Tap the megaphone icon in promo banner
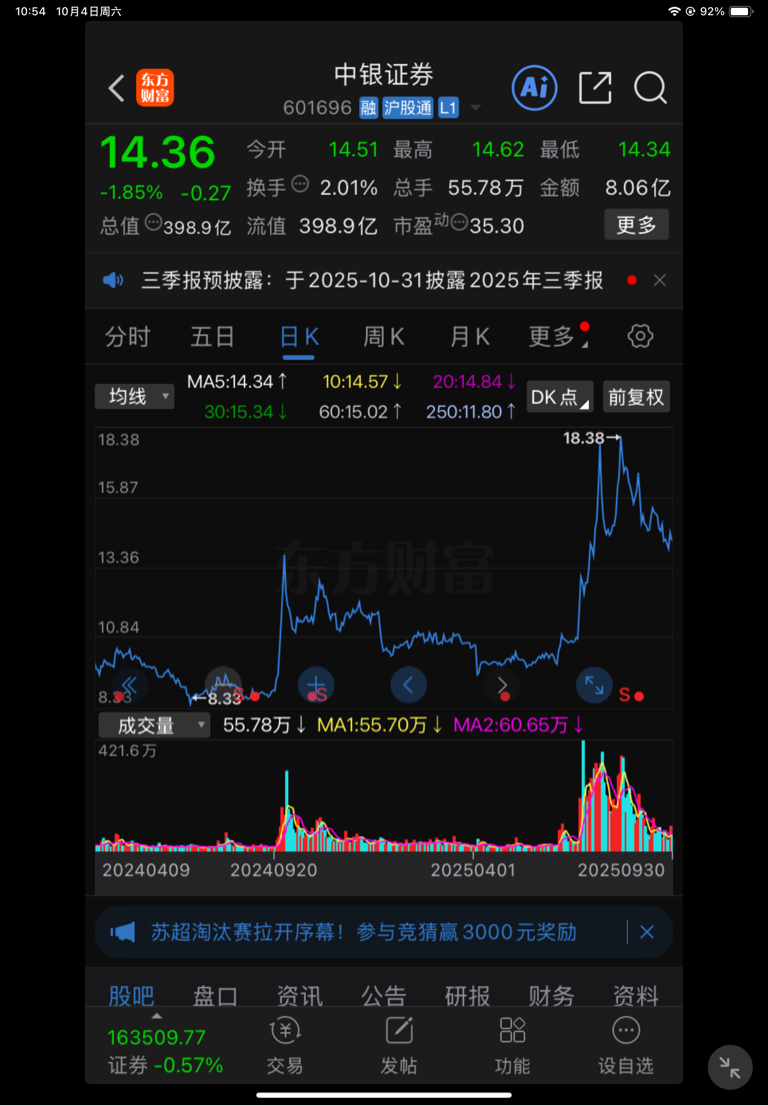The height and width of the screenshot is (1106, 768). coord(123,932)
